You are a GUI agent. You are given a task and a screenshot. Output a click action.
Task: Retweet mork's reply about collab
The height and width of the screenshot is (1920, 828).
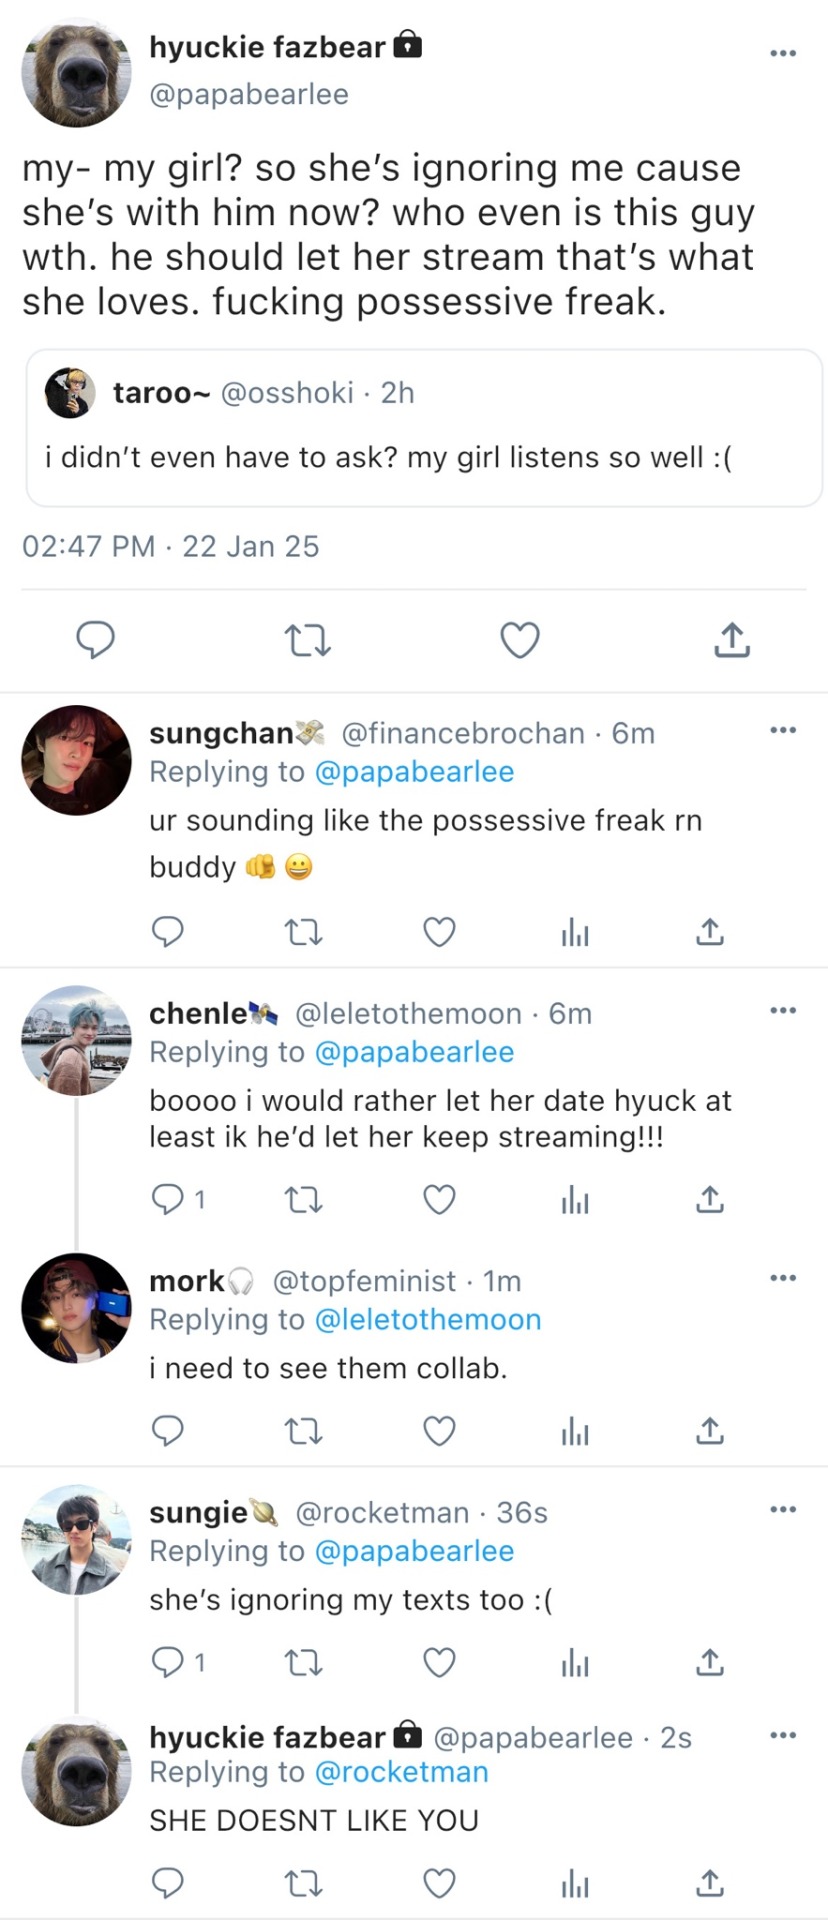coord(303,1432)
